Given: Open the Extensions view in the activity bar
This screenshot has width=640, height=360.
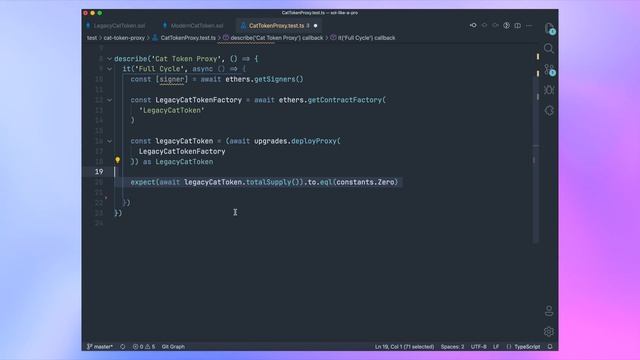Looking at the screenshot, I should point(549,111).
